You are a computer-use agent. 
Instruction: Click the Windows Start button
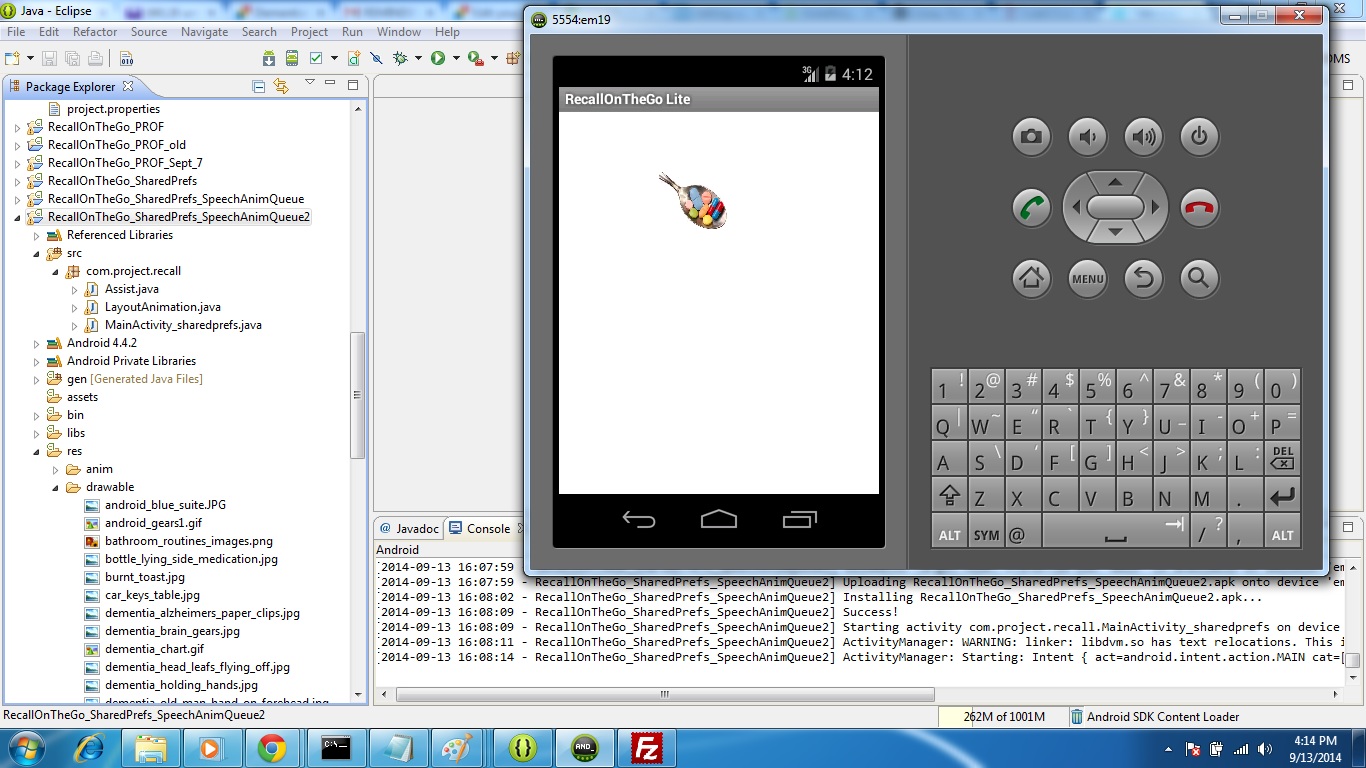click(x=24, y=747)
